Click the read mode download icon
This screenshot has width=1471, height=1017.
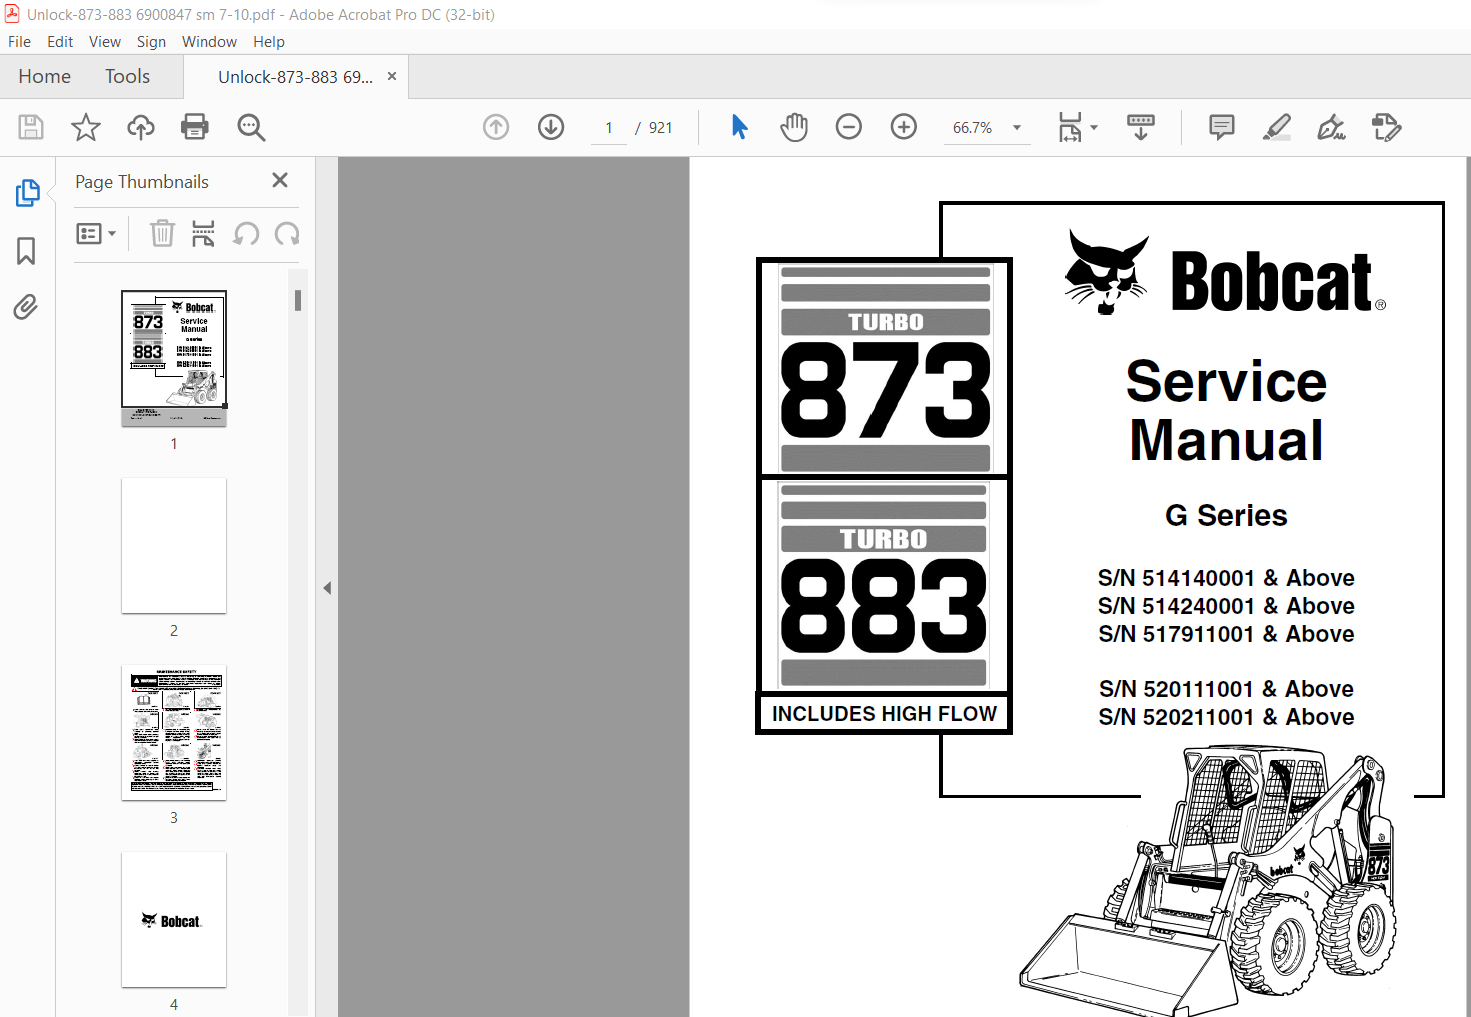(x=1141, y=127)
